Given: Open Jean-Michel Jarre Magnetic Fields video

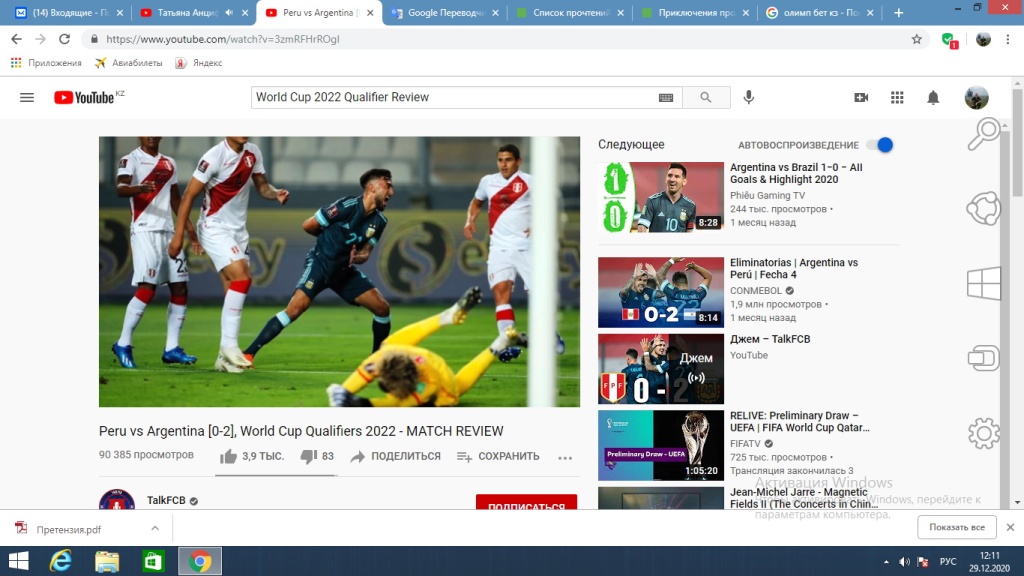Looking at the screenshot, I should [803, 498].
